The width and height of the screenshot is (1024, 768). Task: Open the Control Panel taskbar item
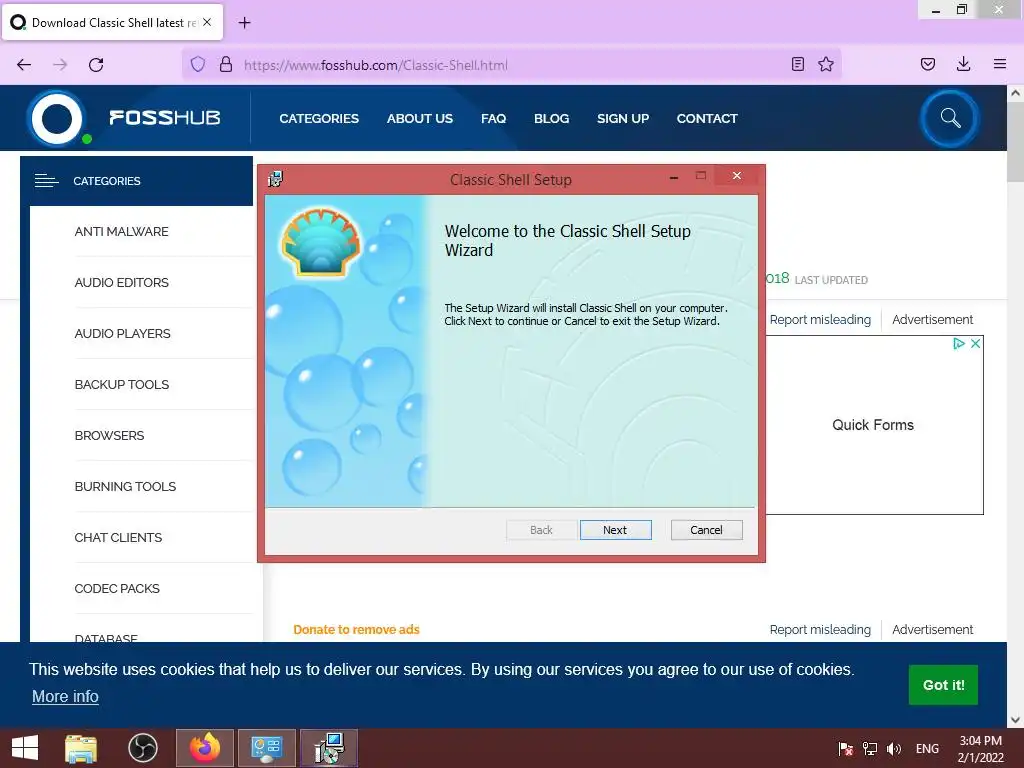(x=266, y=748)
